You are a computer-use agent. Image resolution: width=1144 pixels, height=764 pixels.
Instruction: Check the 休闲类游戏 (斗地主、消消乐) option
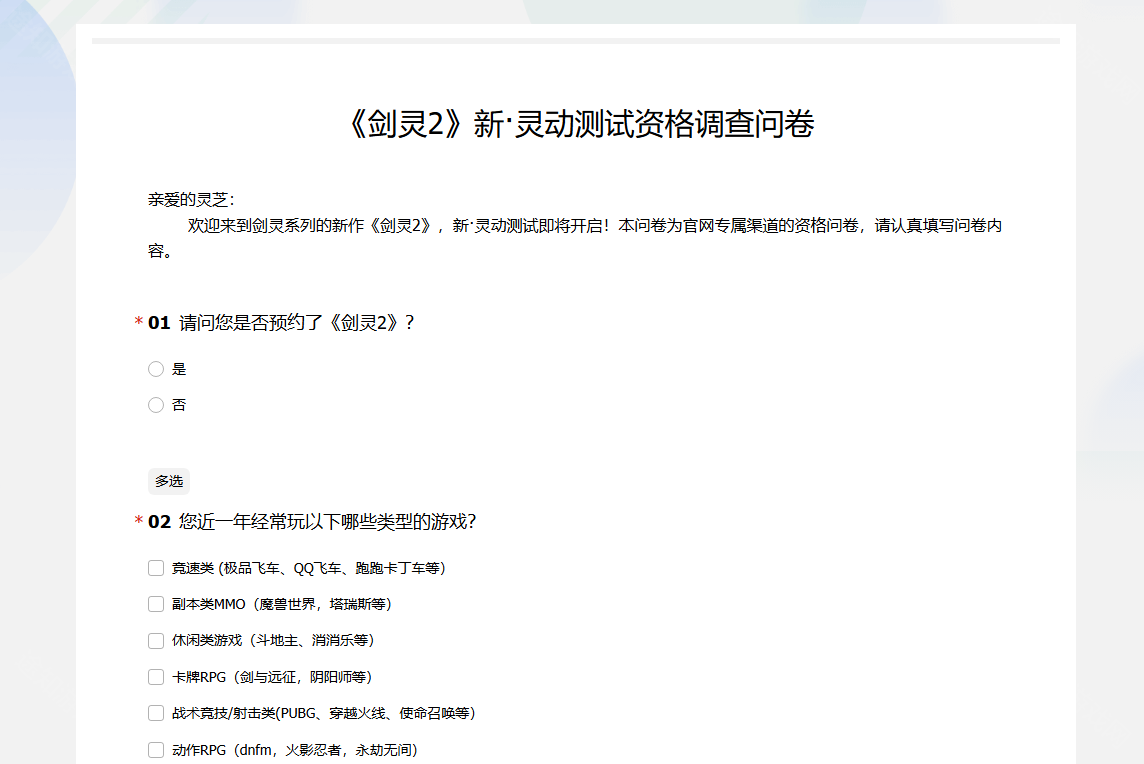click(156, 640)
